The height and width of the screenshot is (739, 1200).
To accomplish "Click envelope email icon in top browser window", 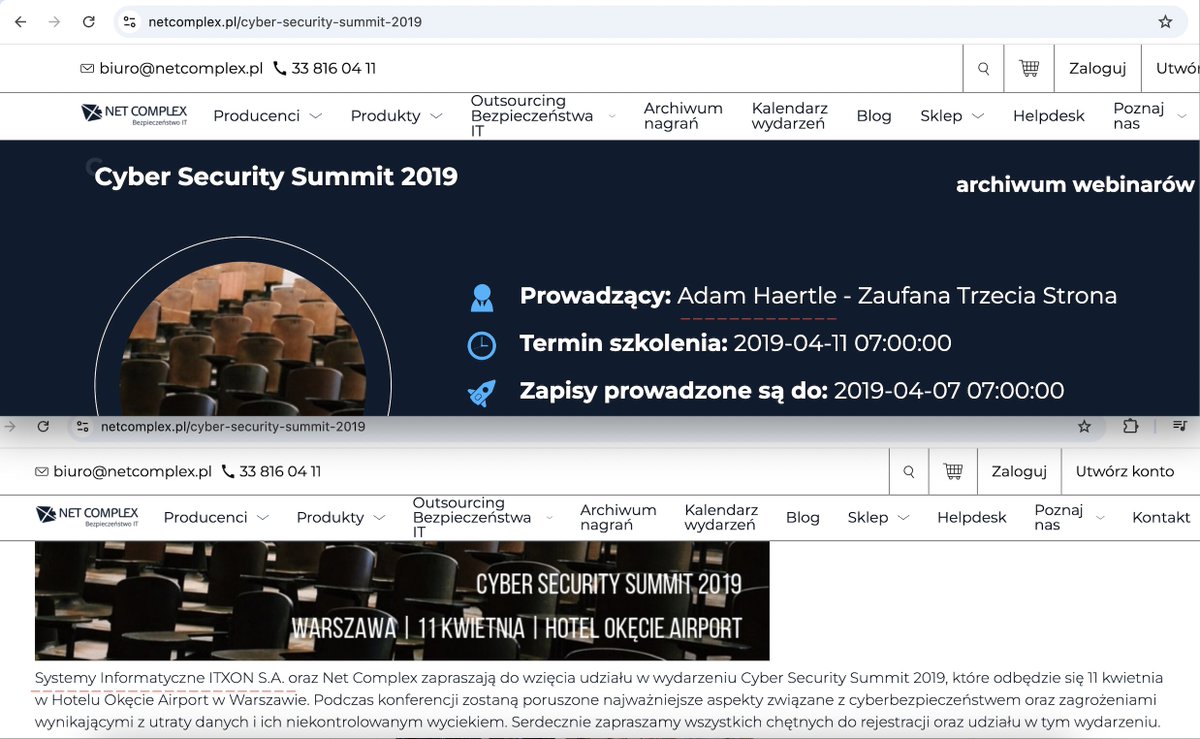I will (x=87, y=69).
